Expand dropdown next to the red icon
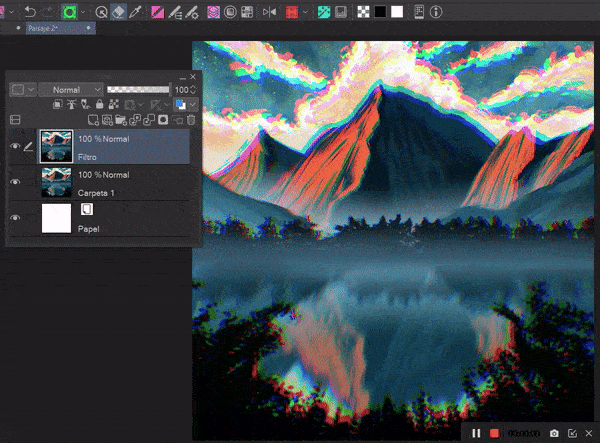Image resolution: width=600 pixels, height=443 pixels. tap(305, 12)
